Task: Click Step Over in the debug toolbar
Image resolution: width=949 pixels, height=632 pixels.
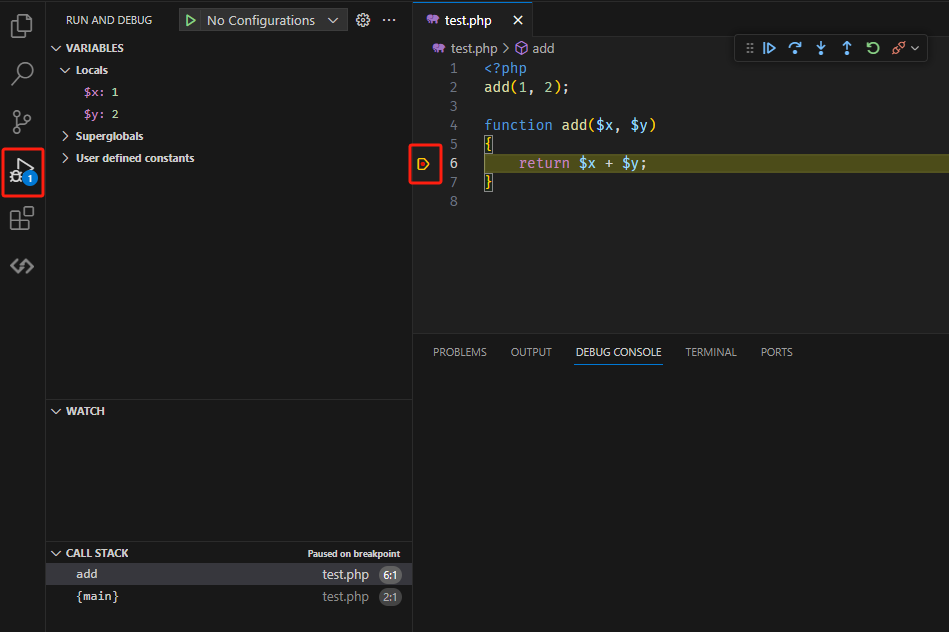Action: tap(795, 48)
